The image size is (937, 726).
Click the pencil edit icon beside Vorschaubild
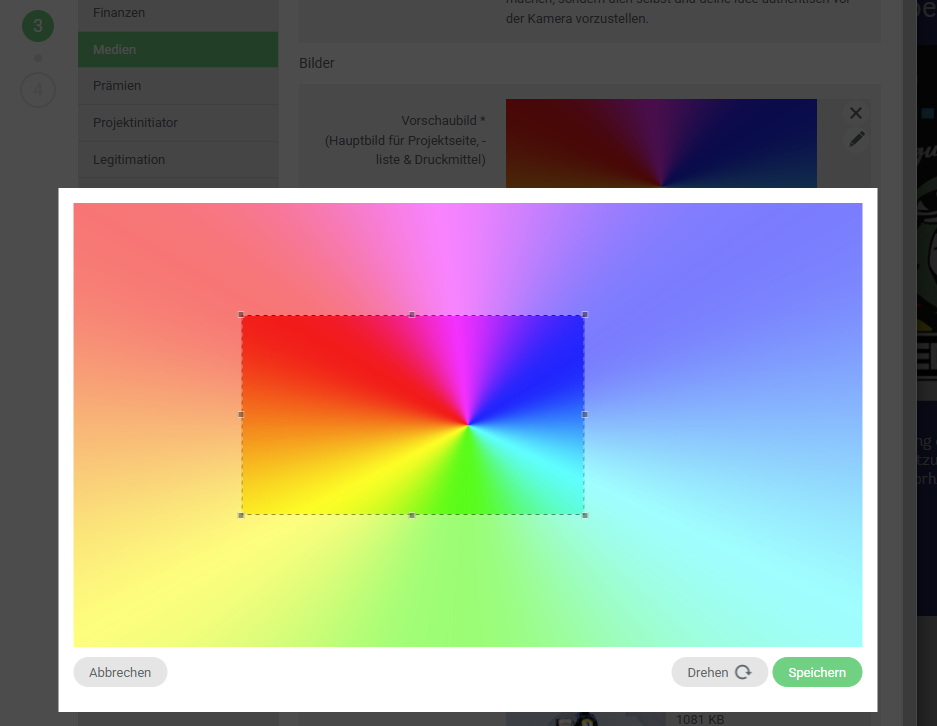pos(856,139)
